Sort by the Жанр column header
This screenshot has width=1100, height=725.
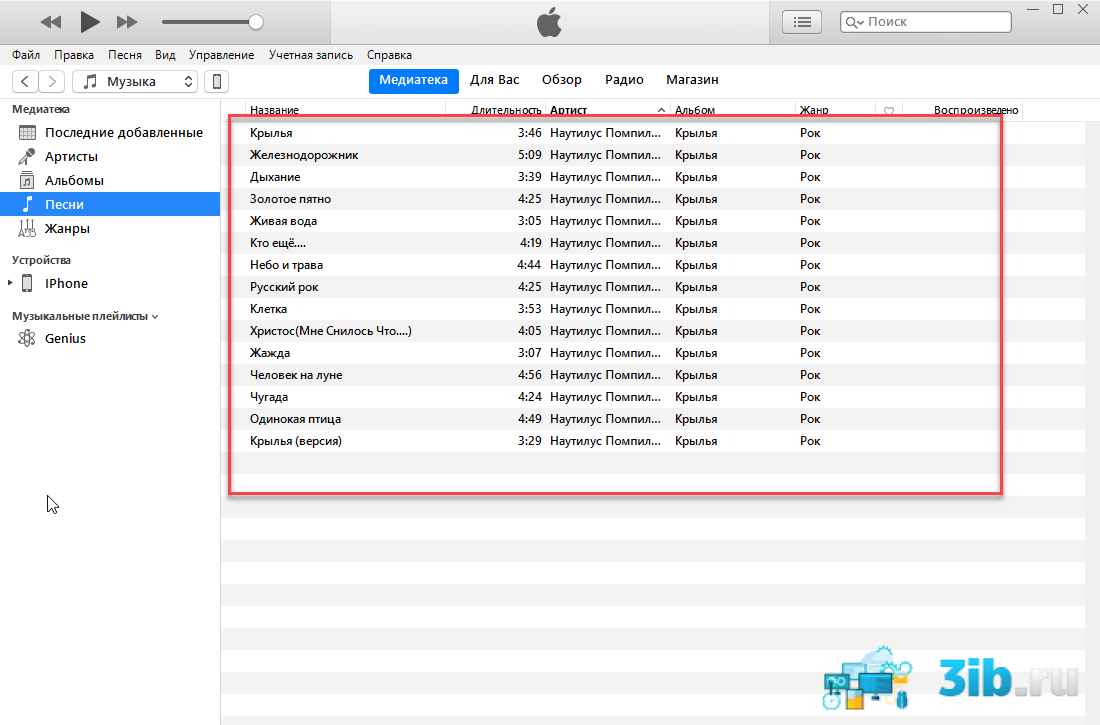tap(835, 110)
